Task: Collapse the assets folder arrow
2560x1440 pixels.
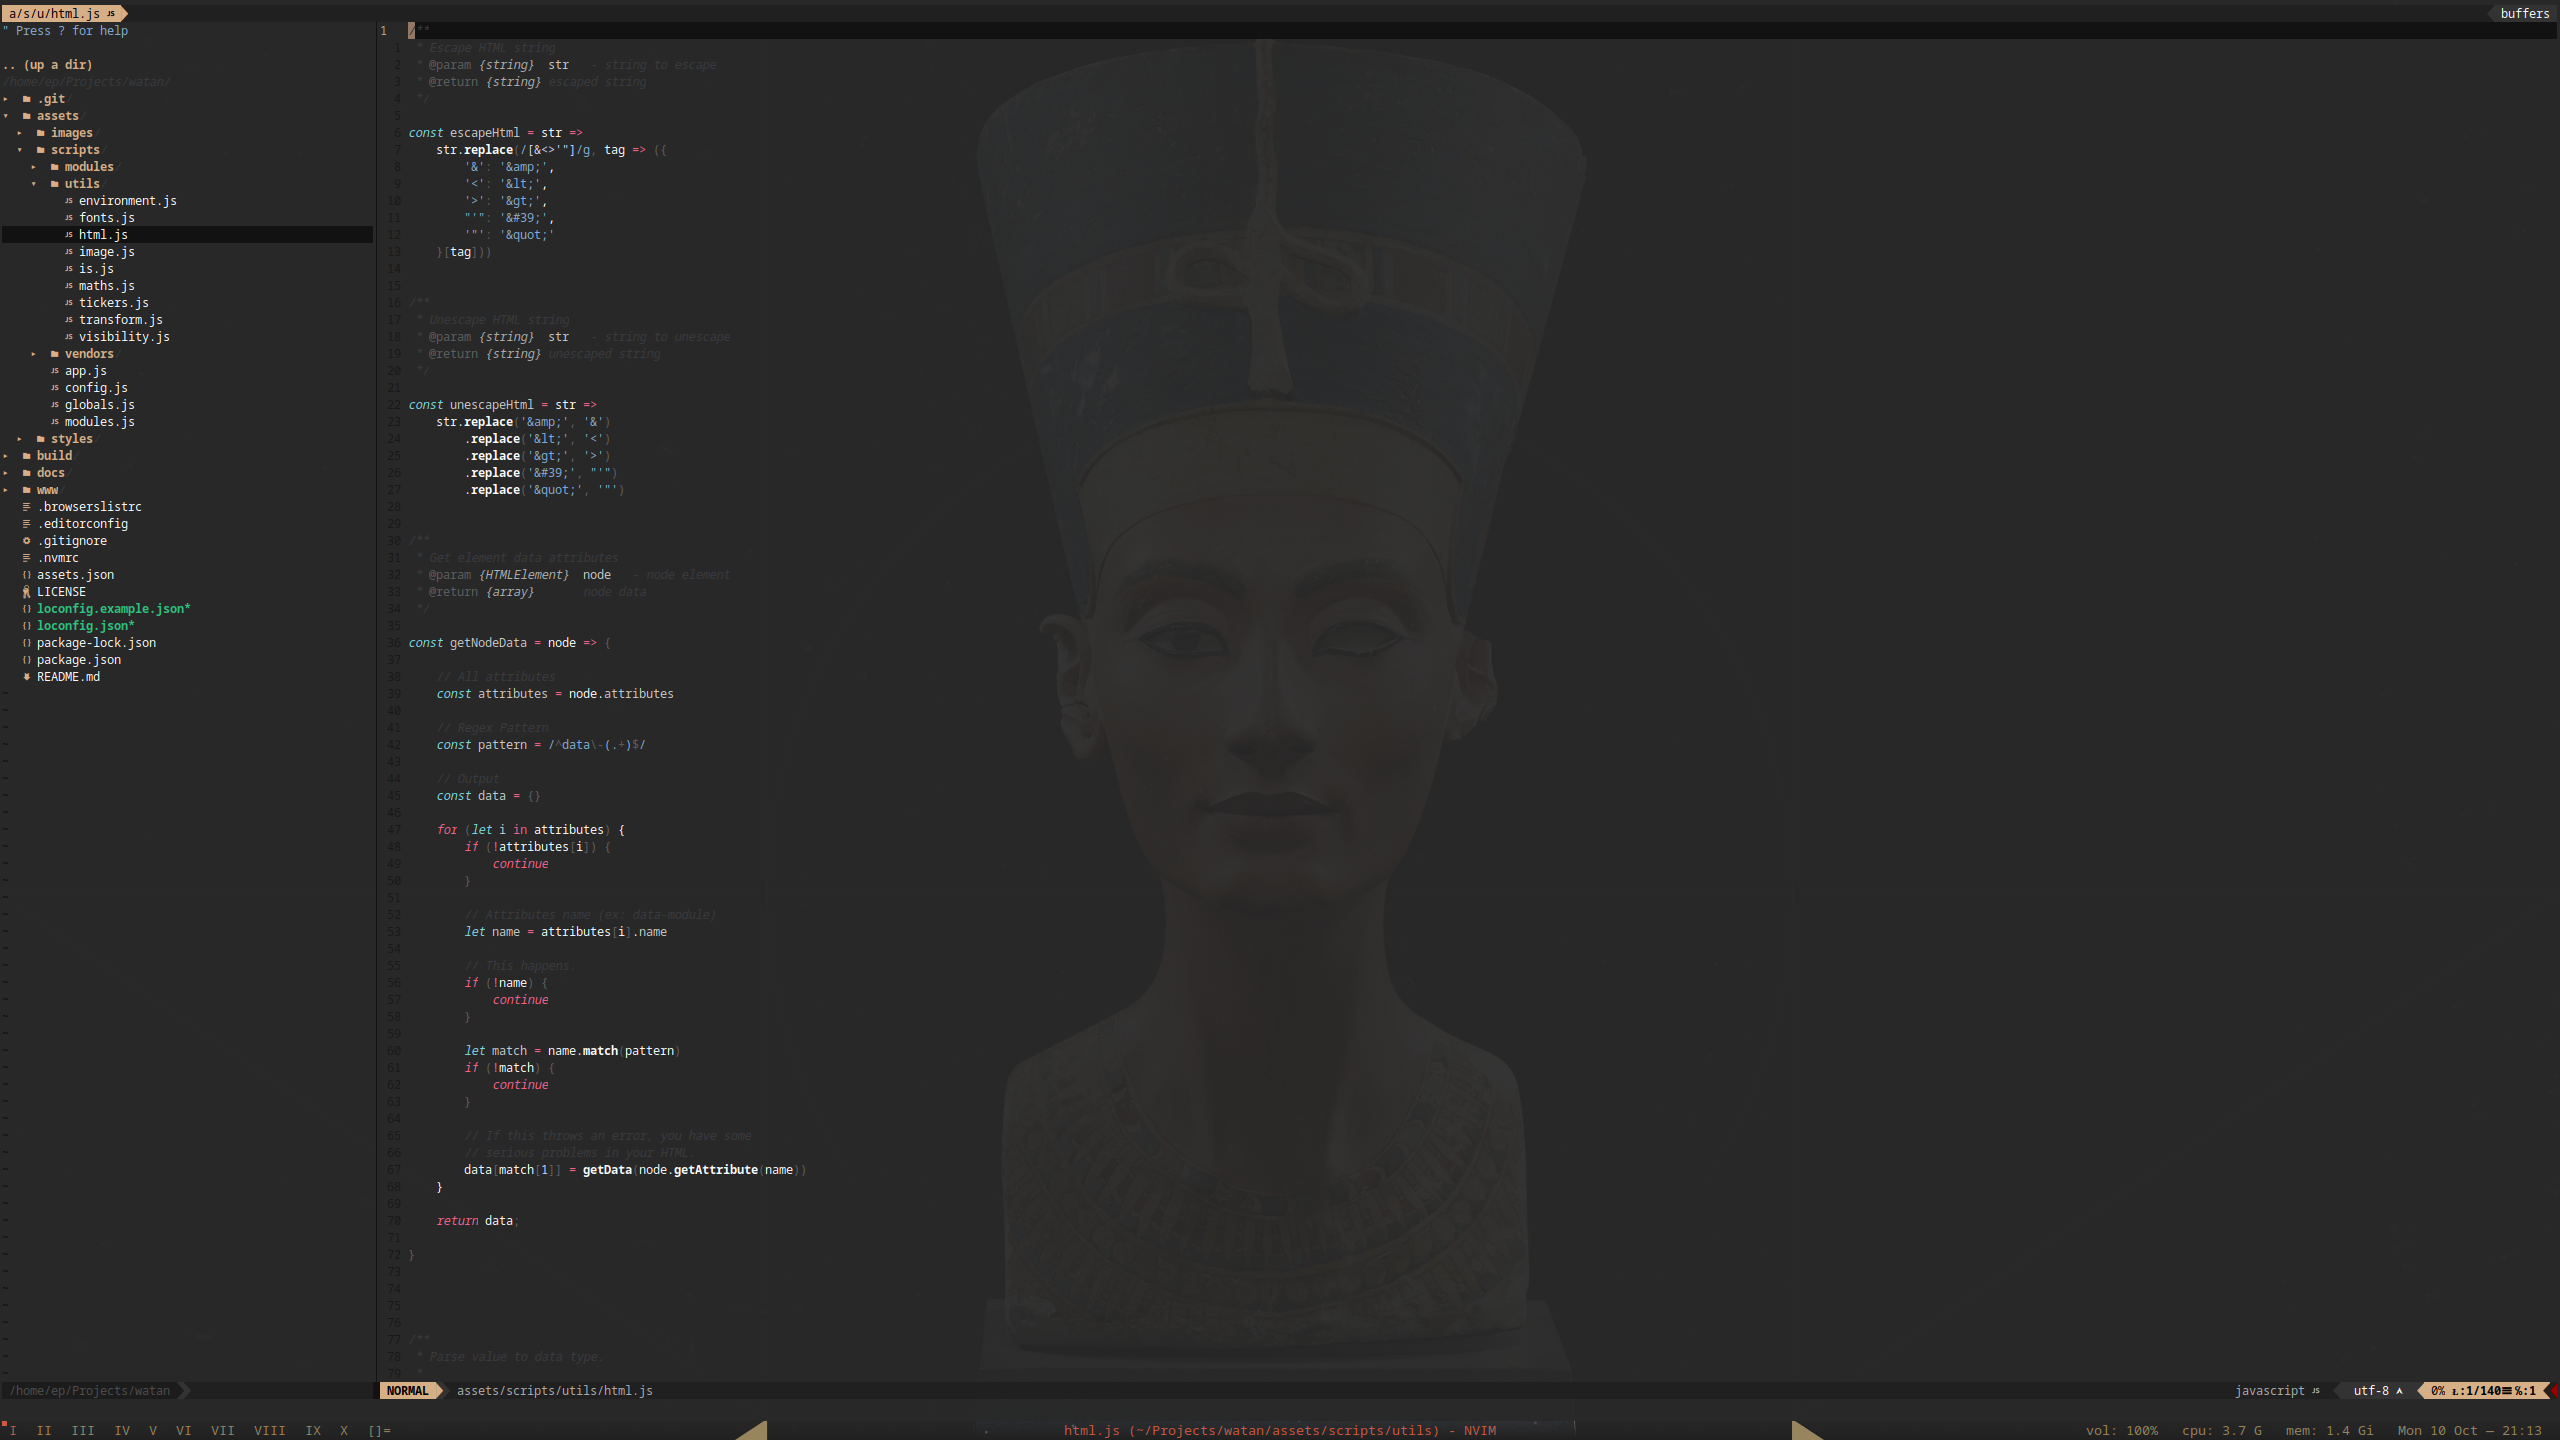Action: (x=6, y=116)
